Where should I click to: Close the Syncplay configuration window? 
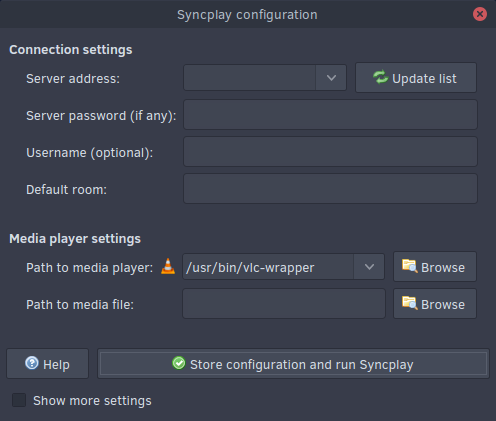pyautogui.click(x=480, y=14)
